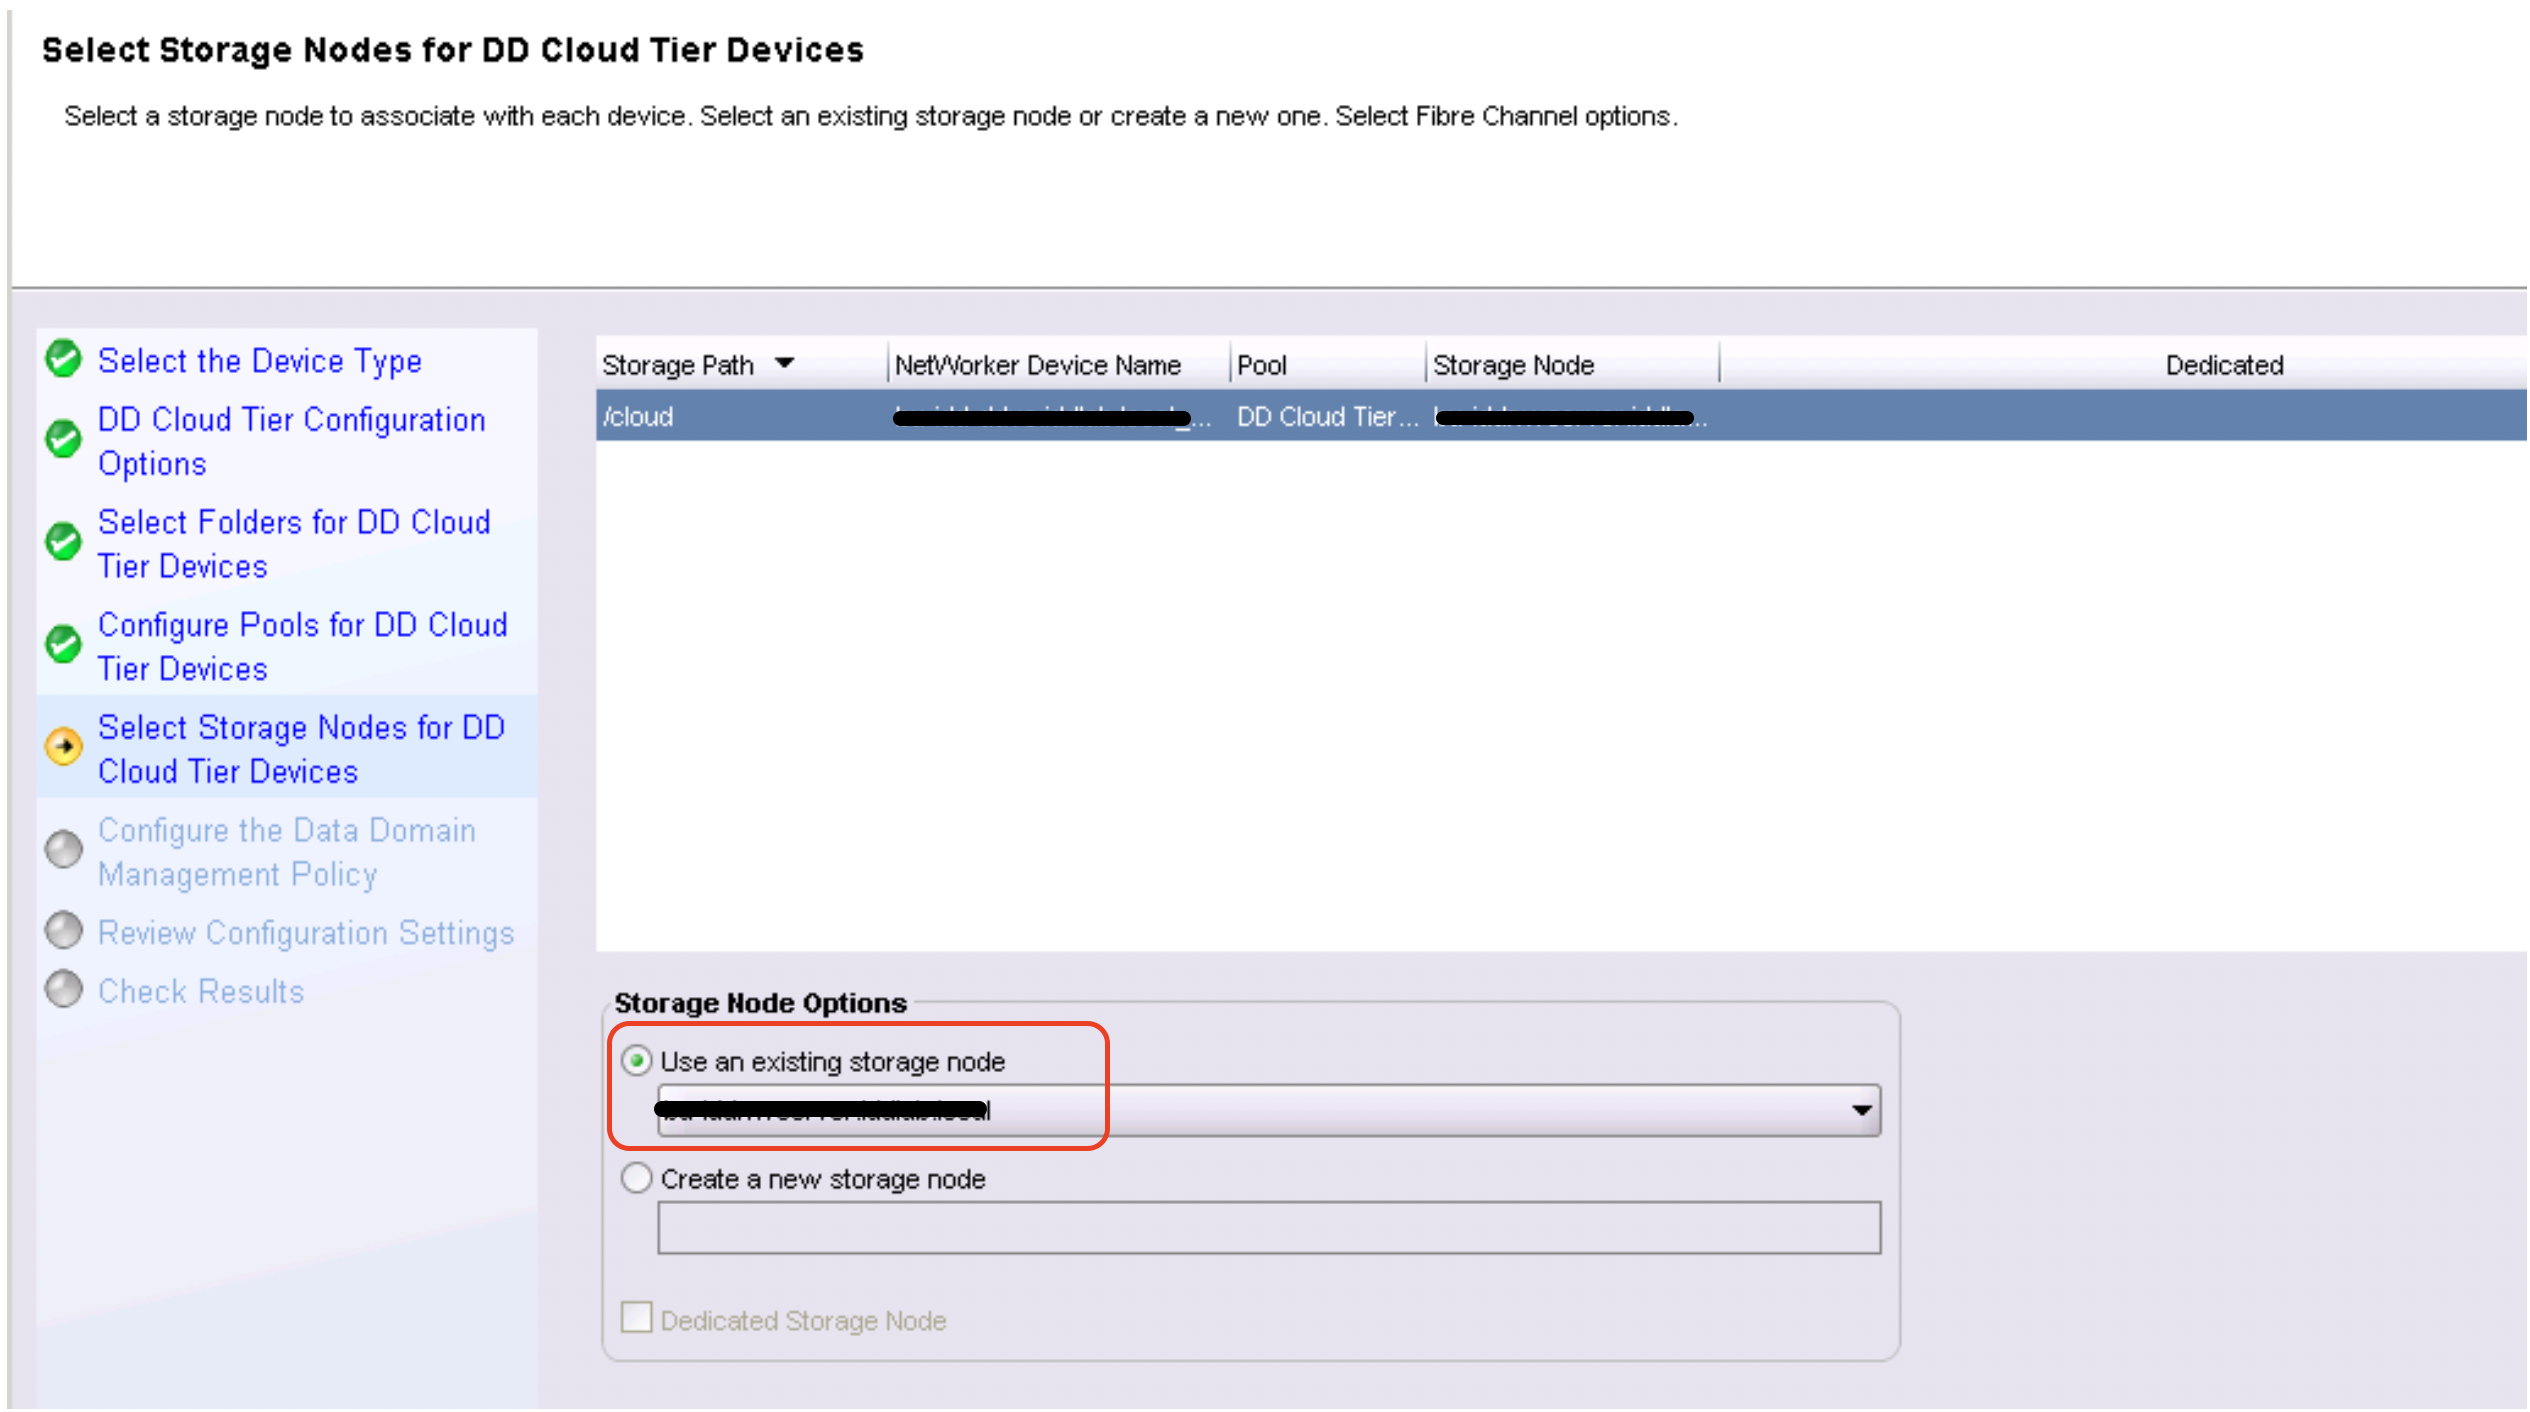Click the new storage node name input field
Viewport: 2530px width, 1412px height.
tap(1269, 1228)
